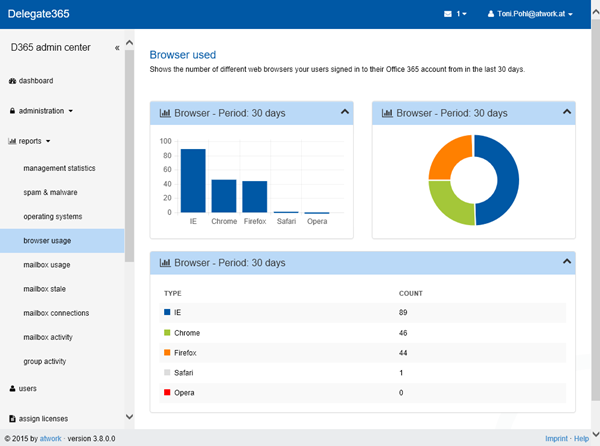Select operating systems report
Screen dimensions: 600x446
[x=52, y=216]
